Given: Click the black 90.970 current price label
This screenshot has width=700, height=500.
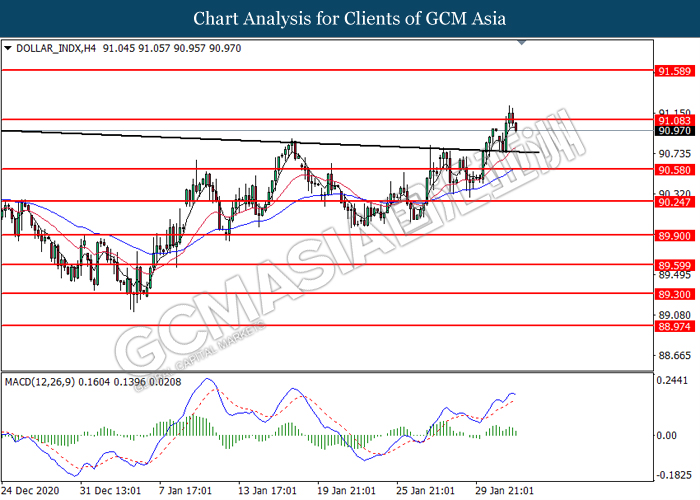Looking at the screenshot, I should pos(675,131).
